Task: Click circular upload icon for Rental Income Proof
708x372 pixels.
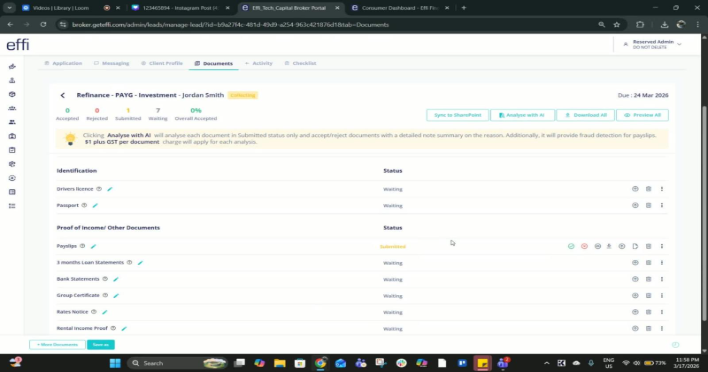Action: click(635, 329)
